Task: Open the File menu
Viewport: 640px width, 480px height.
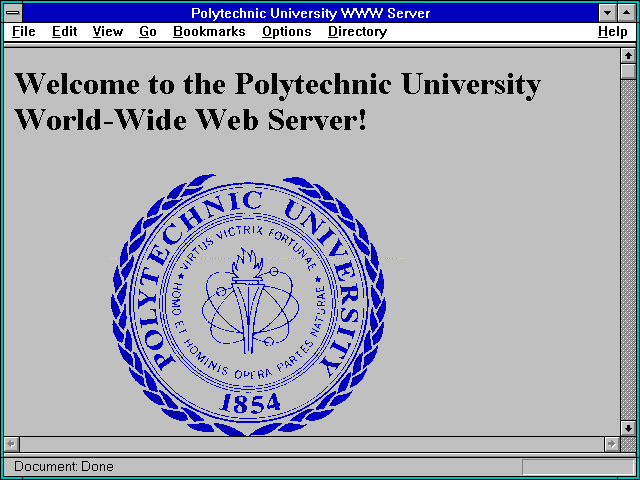Action: [x=24, y=32]
